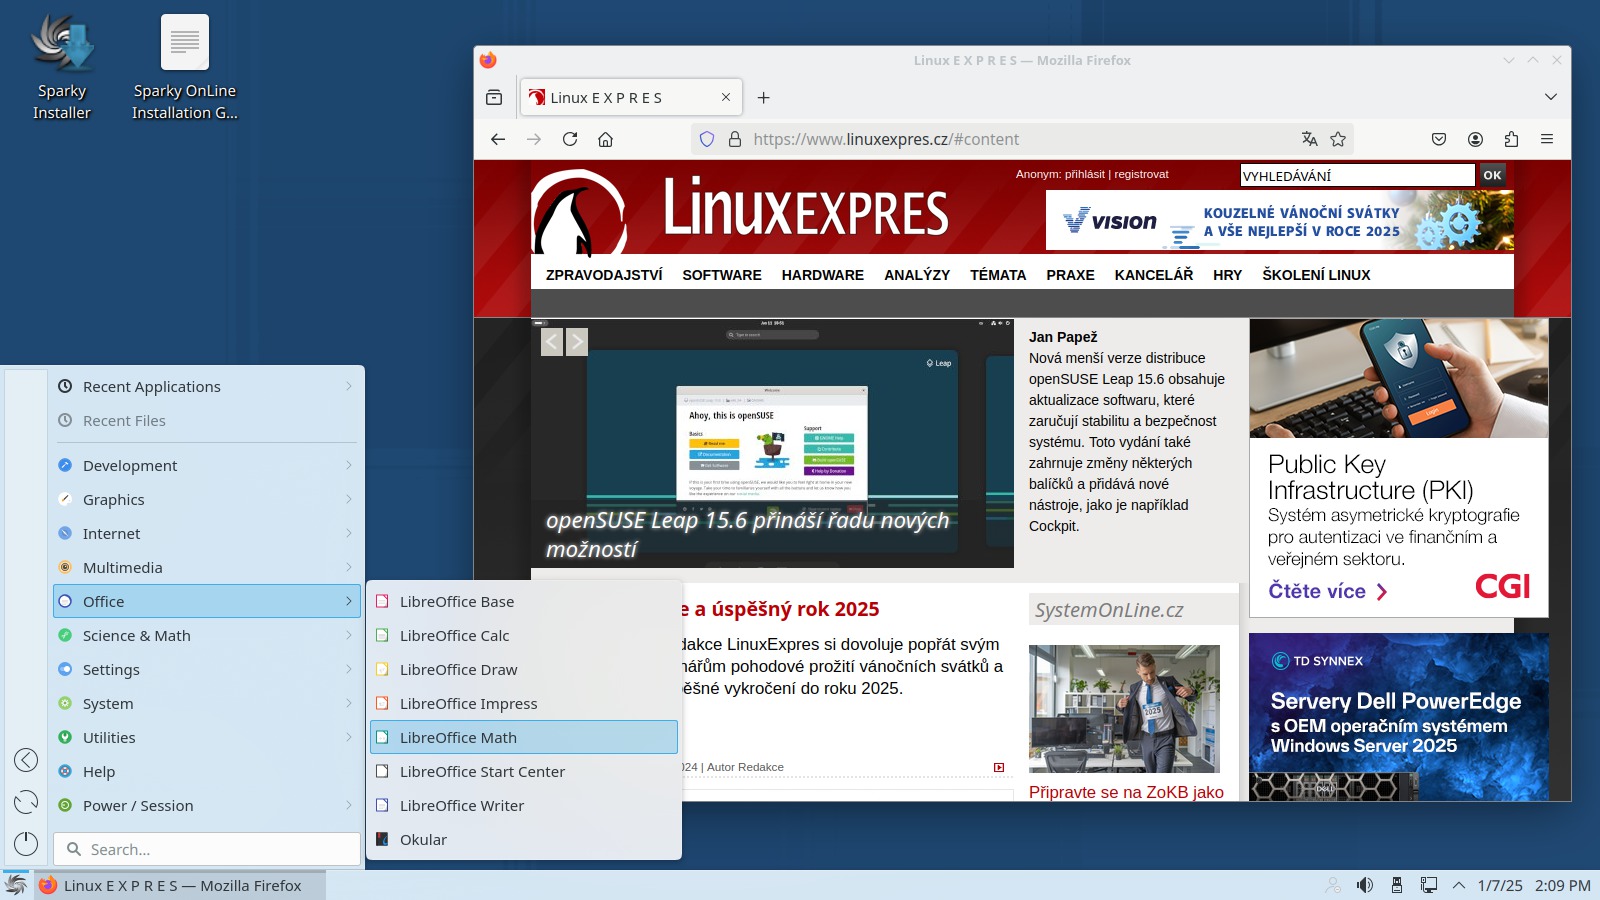The image size is (1600, 900).
Task: Click the translate page icon in address bar
Action: (1309, 139)
